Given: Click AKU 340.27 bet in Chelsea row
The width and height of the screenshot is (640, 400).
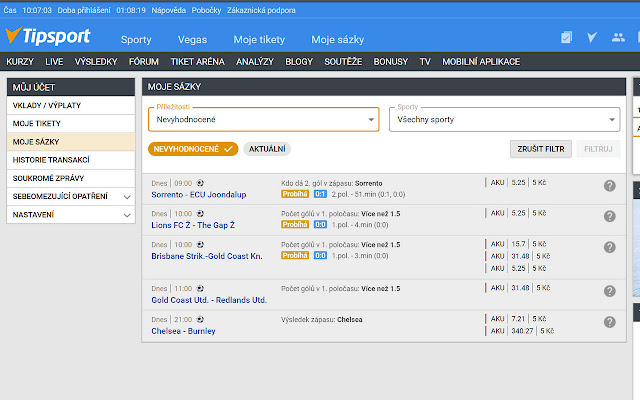Looking at the screenshot, I should click(x=520, y=331).
